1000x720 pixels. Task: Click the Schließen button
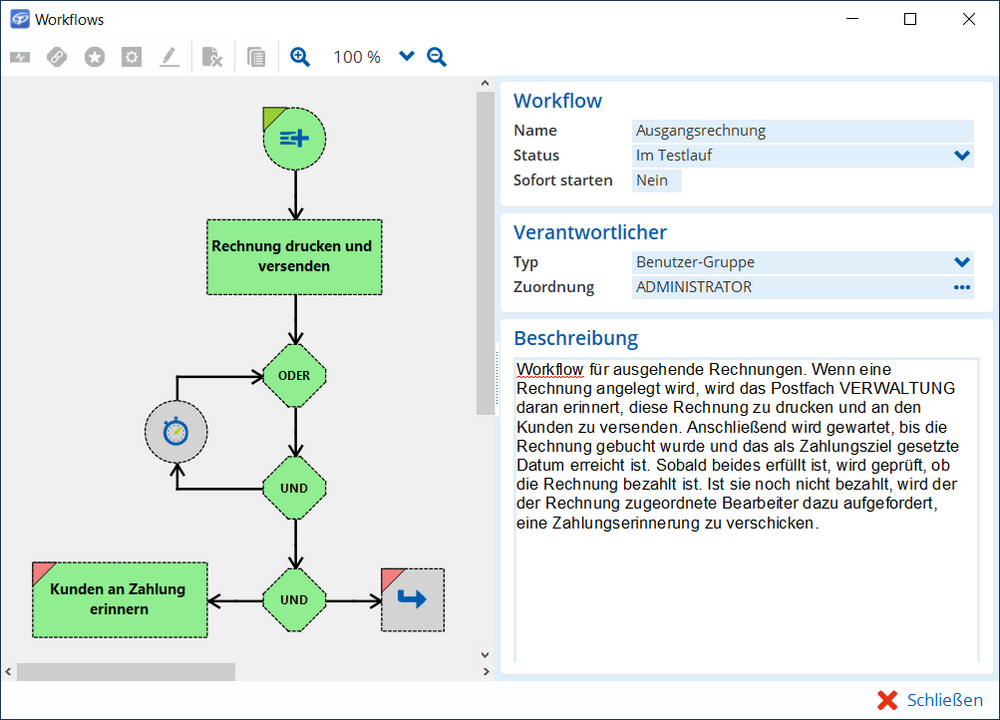coord(929,700)
